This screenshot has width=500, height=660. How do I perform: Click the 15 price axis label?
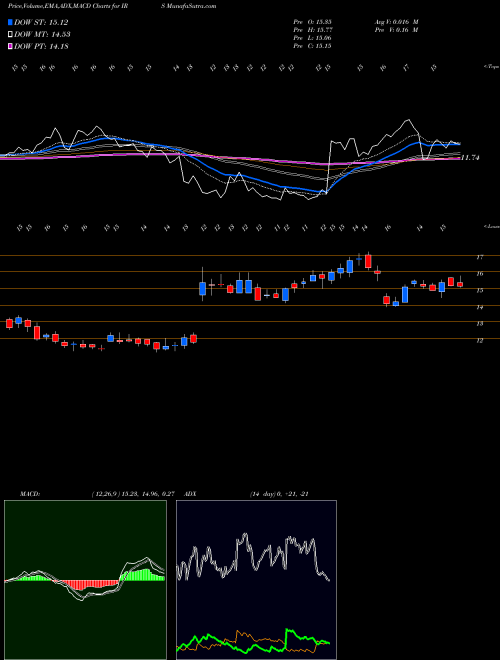point(480,290)
